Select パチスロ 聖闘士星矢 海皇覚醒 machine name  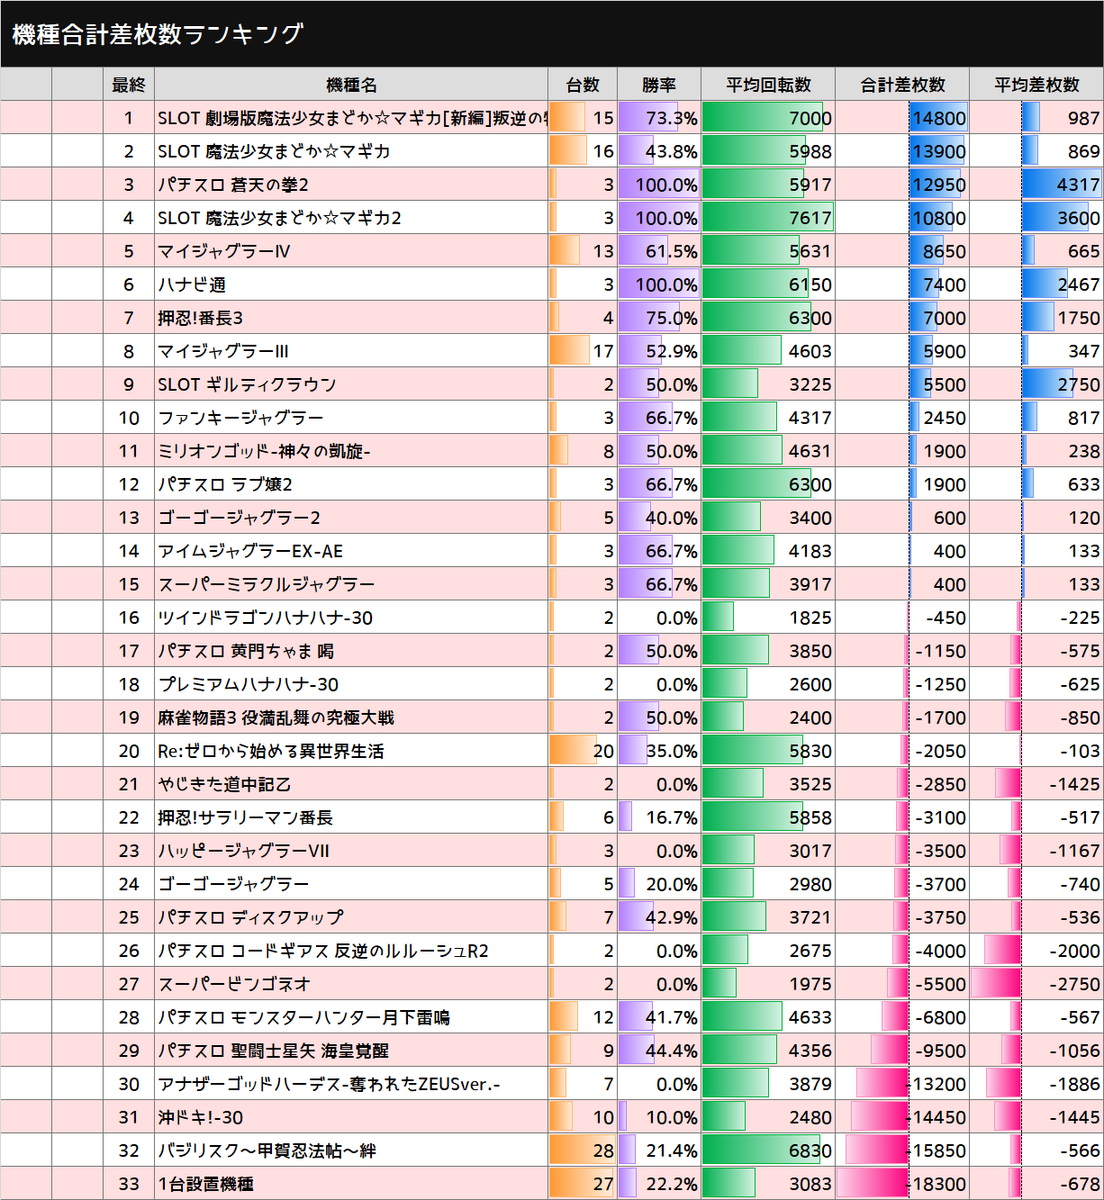point(273,1051)
